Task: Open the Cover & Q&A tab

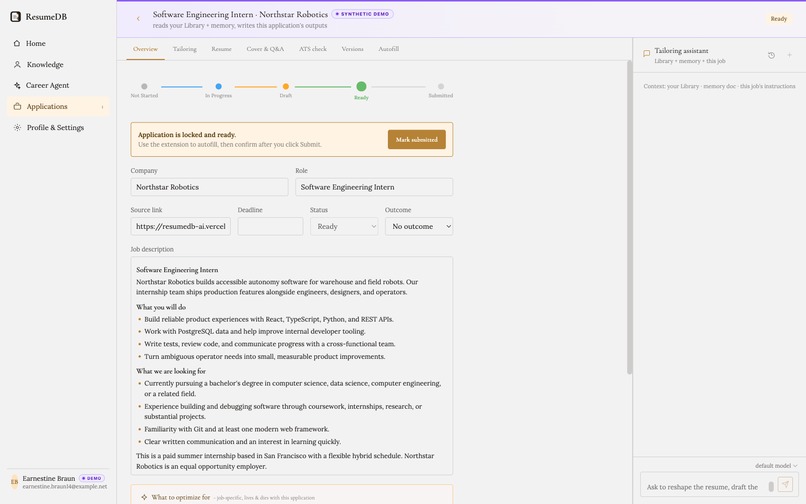Action: [265, 49]
